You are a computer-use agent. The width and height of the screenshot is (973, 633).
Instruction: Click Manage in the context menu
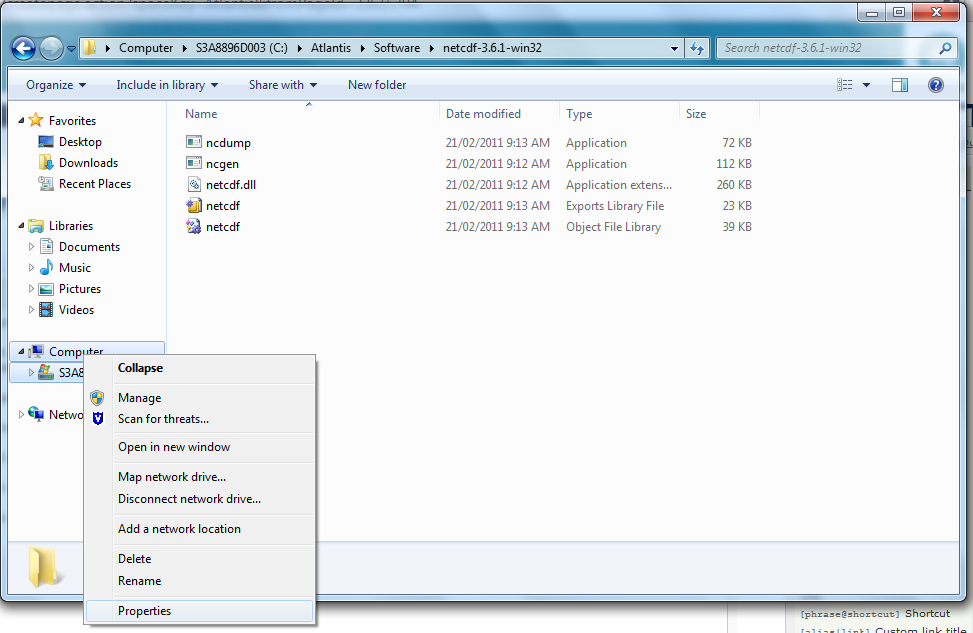coord(139,398)
